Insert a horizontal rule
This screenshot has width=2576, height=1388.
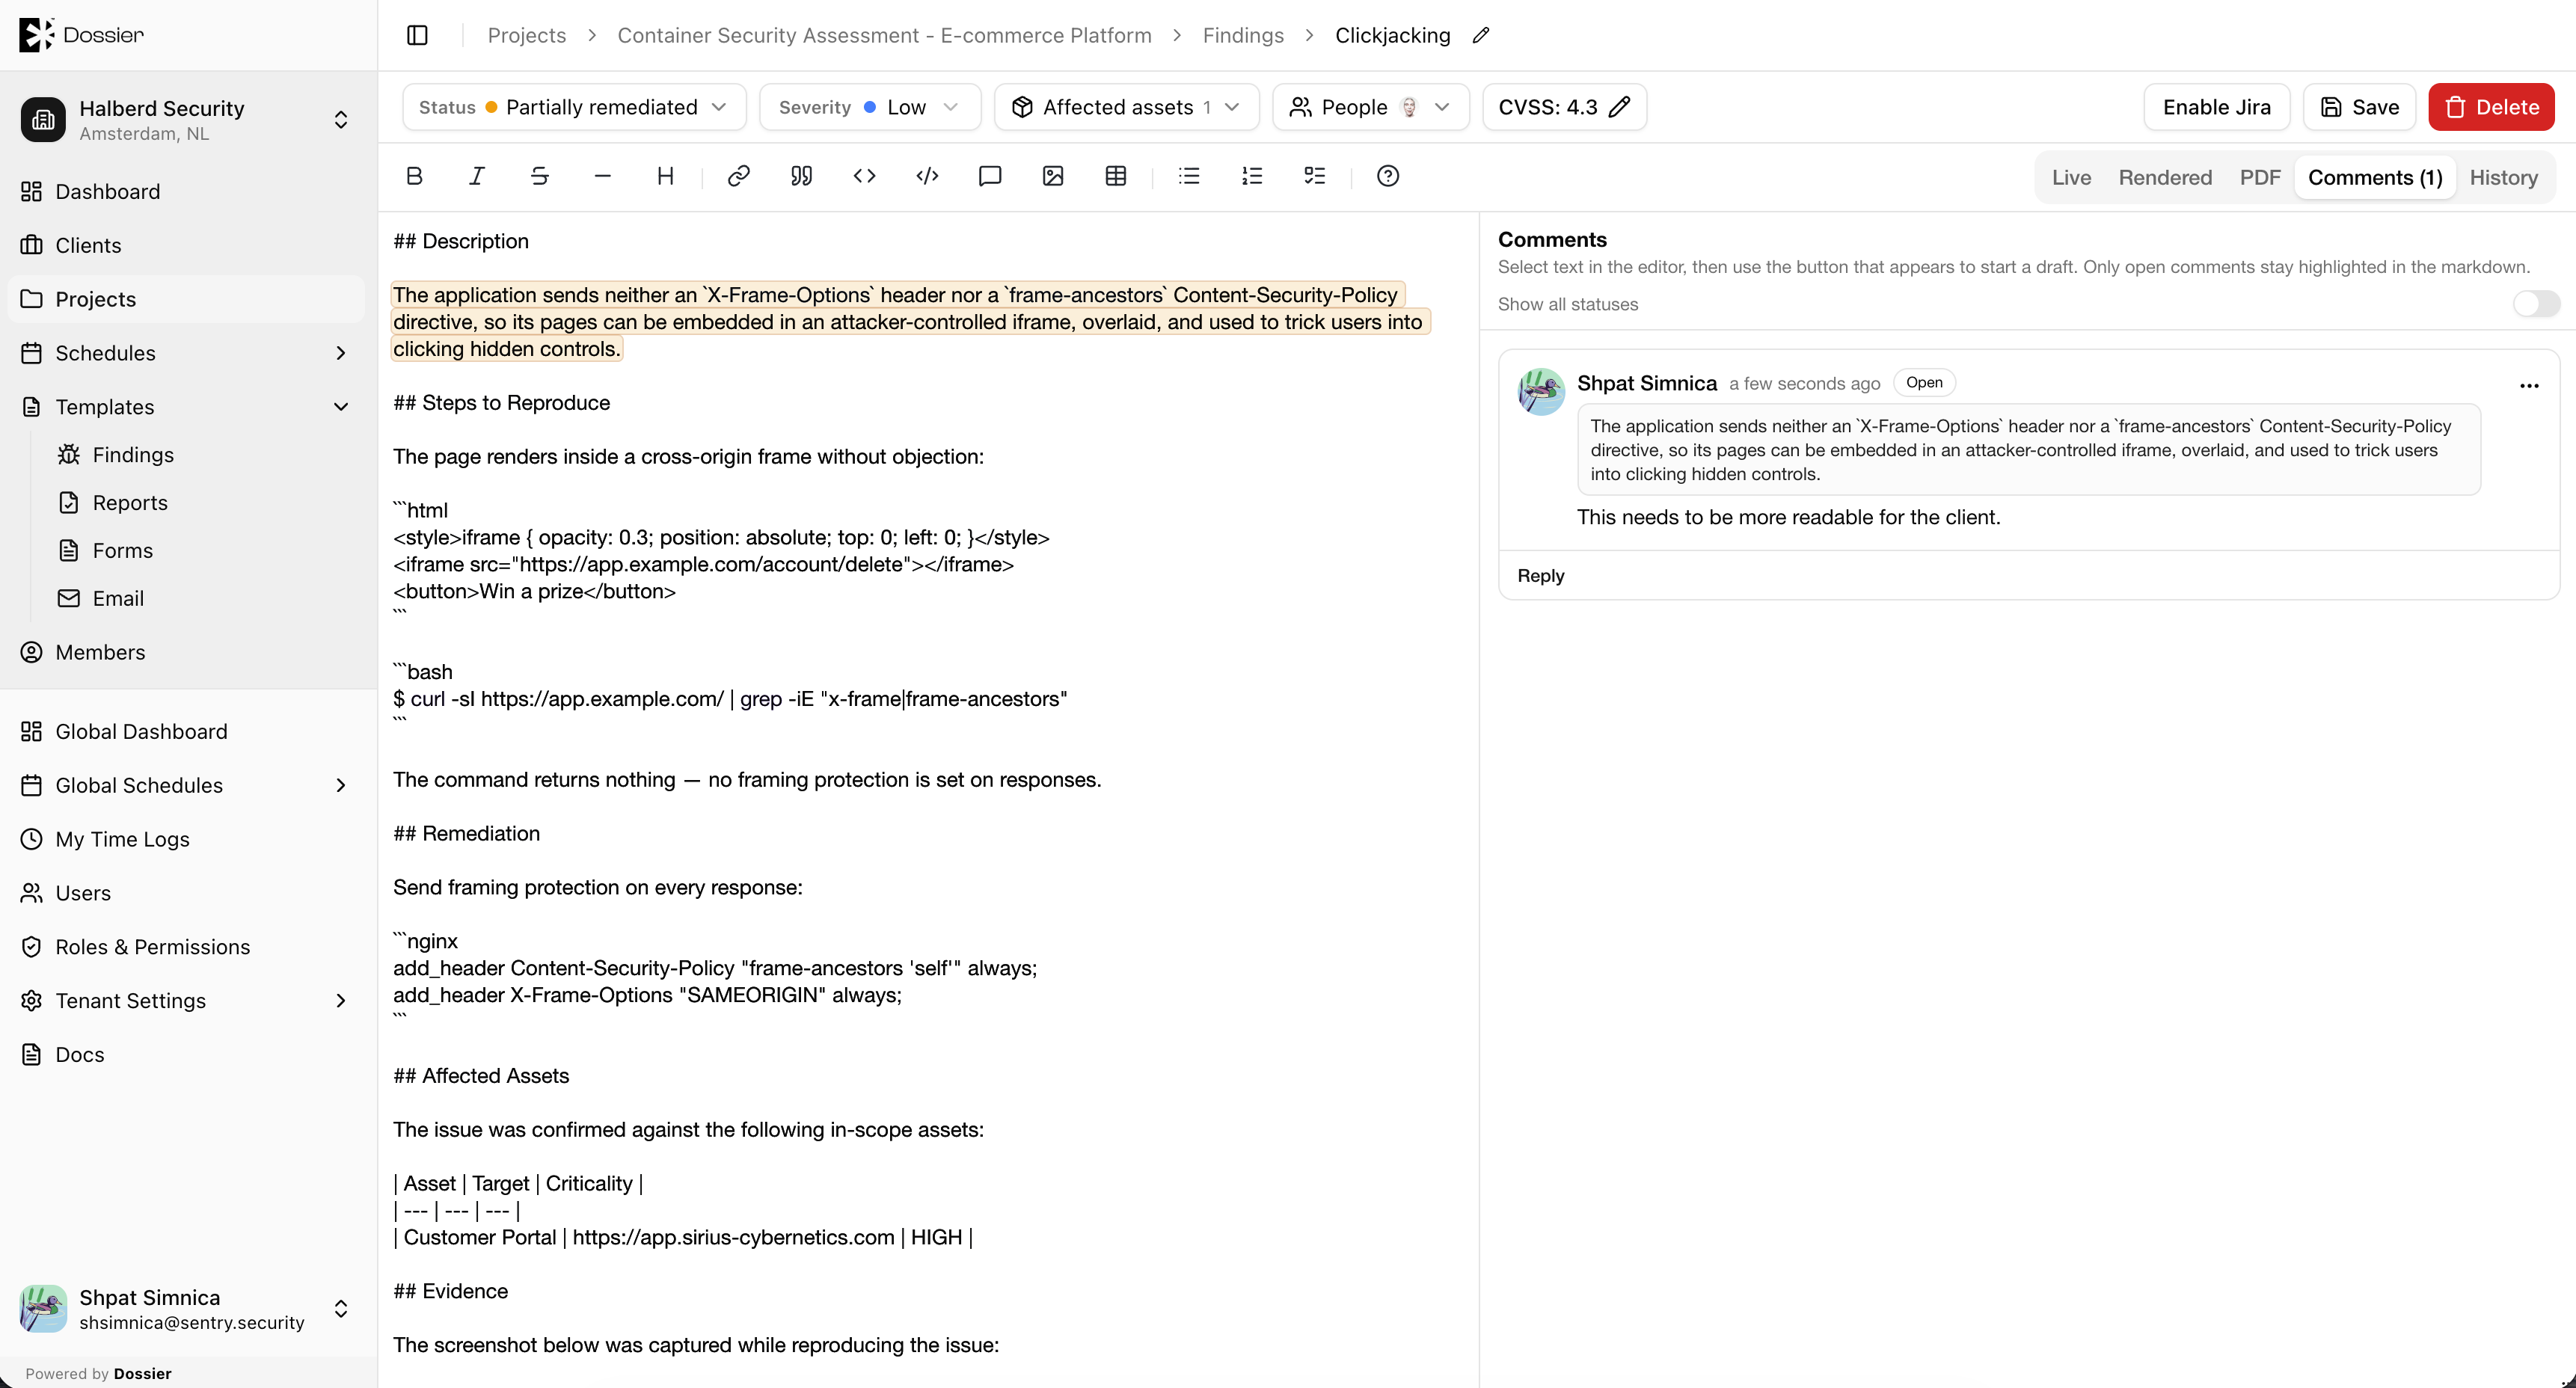point(602,176)
